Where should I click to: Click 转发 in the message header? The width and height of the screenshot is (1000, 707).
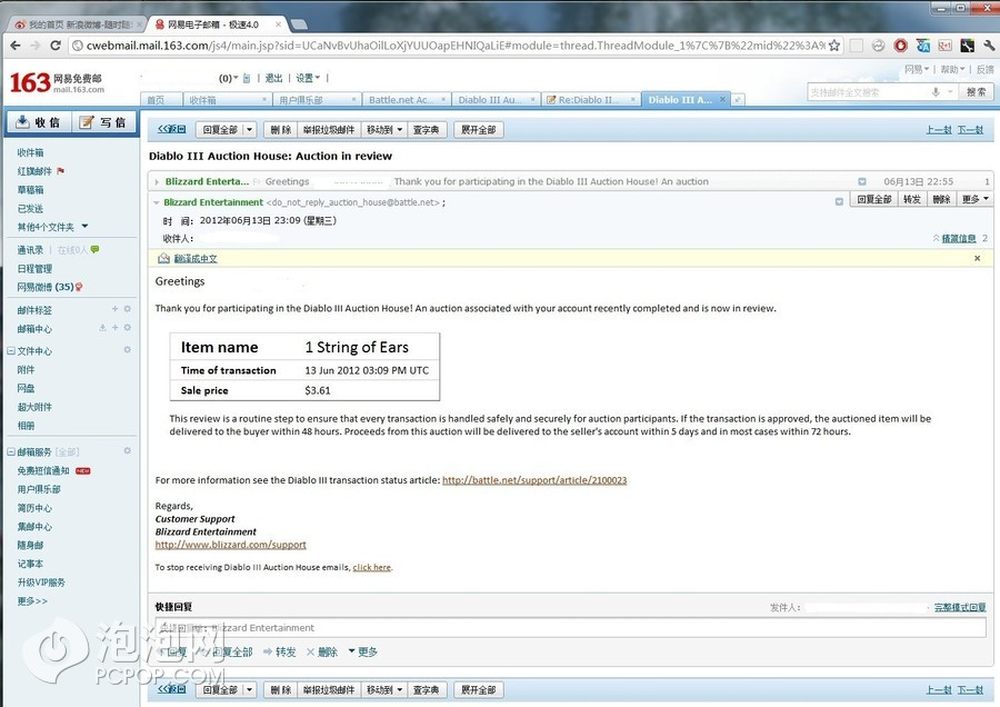point(912,199)
